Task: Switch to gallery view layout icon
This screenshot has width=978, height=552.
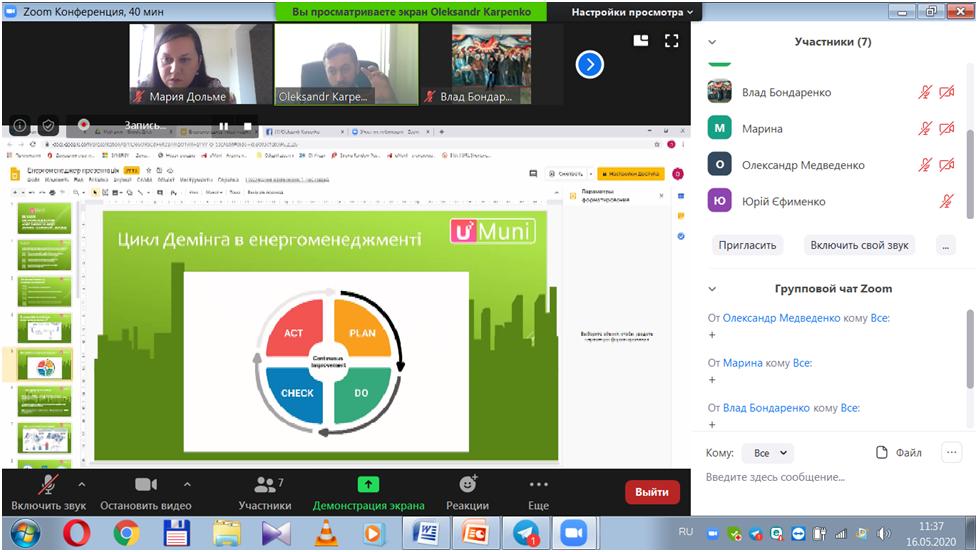Action: (x=641, y=41)
